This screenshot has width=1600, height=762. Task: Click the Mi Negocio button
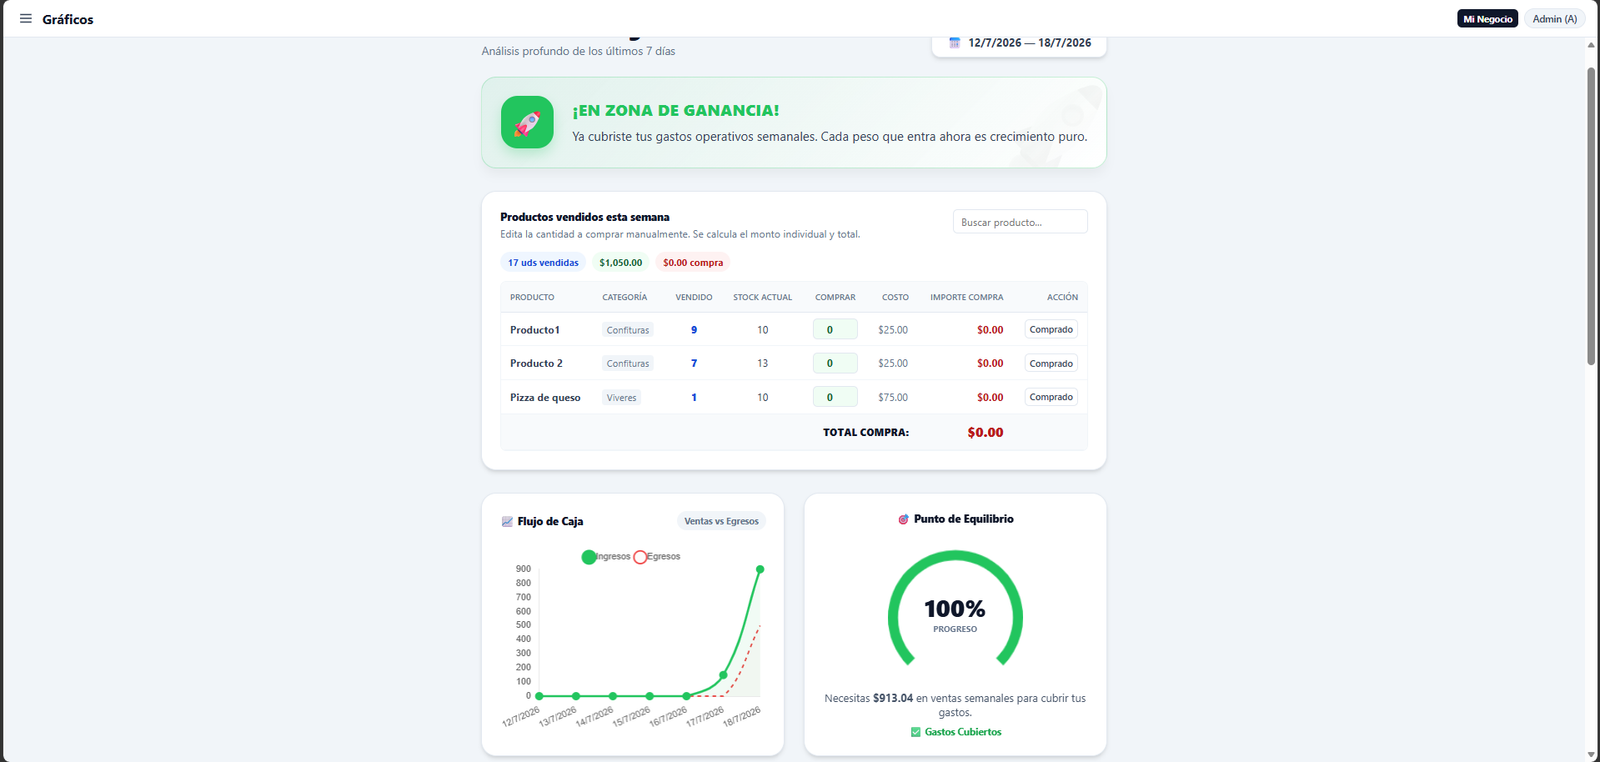click(1487, 19)
